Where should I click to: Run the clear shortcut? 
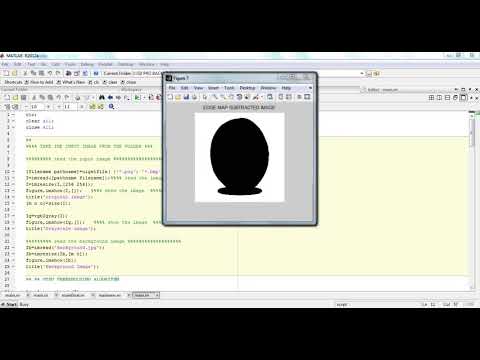[110, 82]
